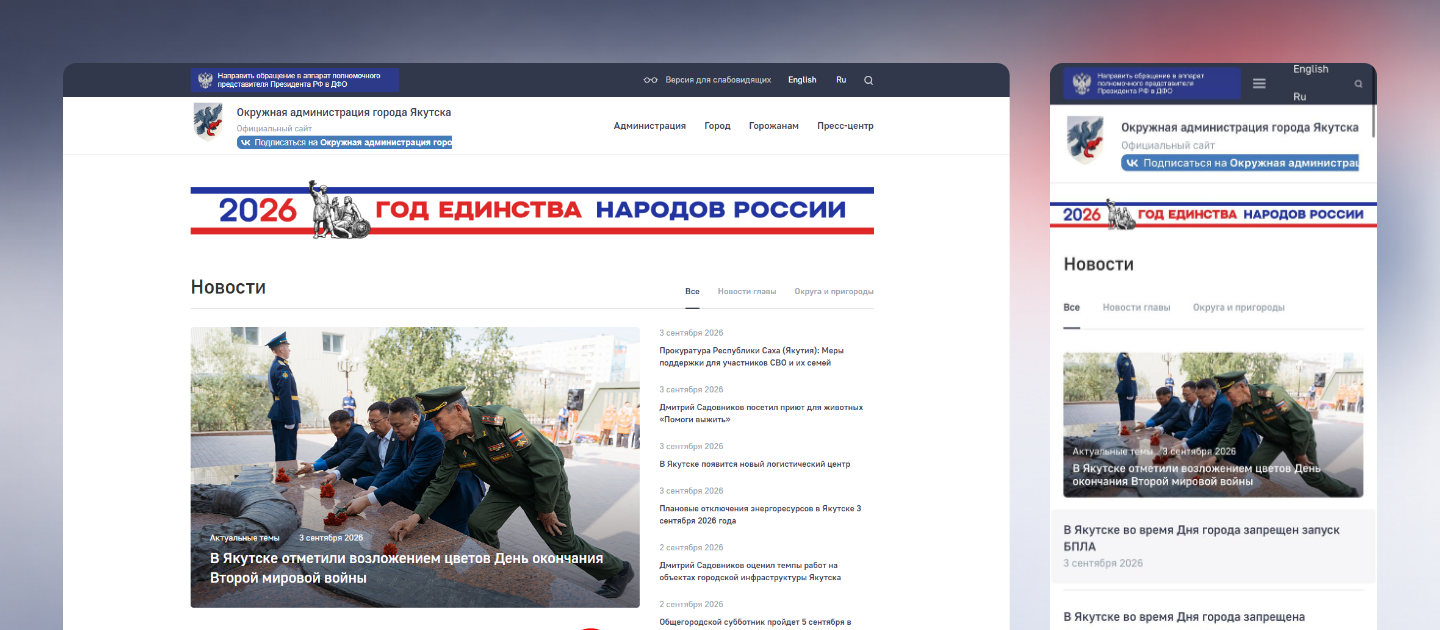1440x630 pixels.
Task: Click Версия для слабовидящих link
Action: coord(718,80)
